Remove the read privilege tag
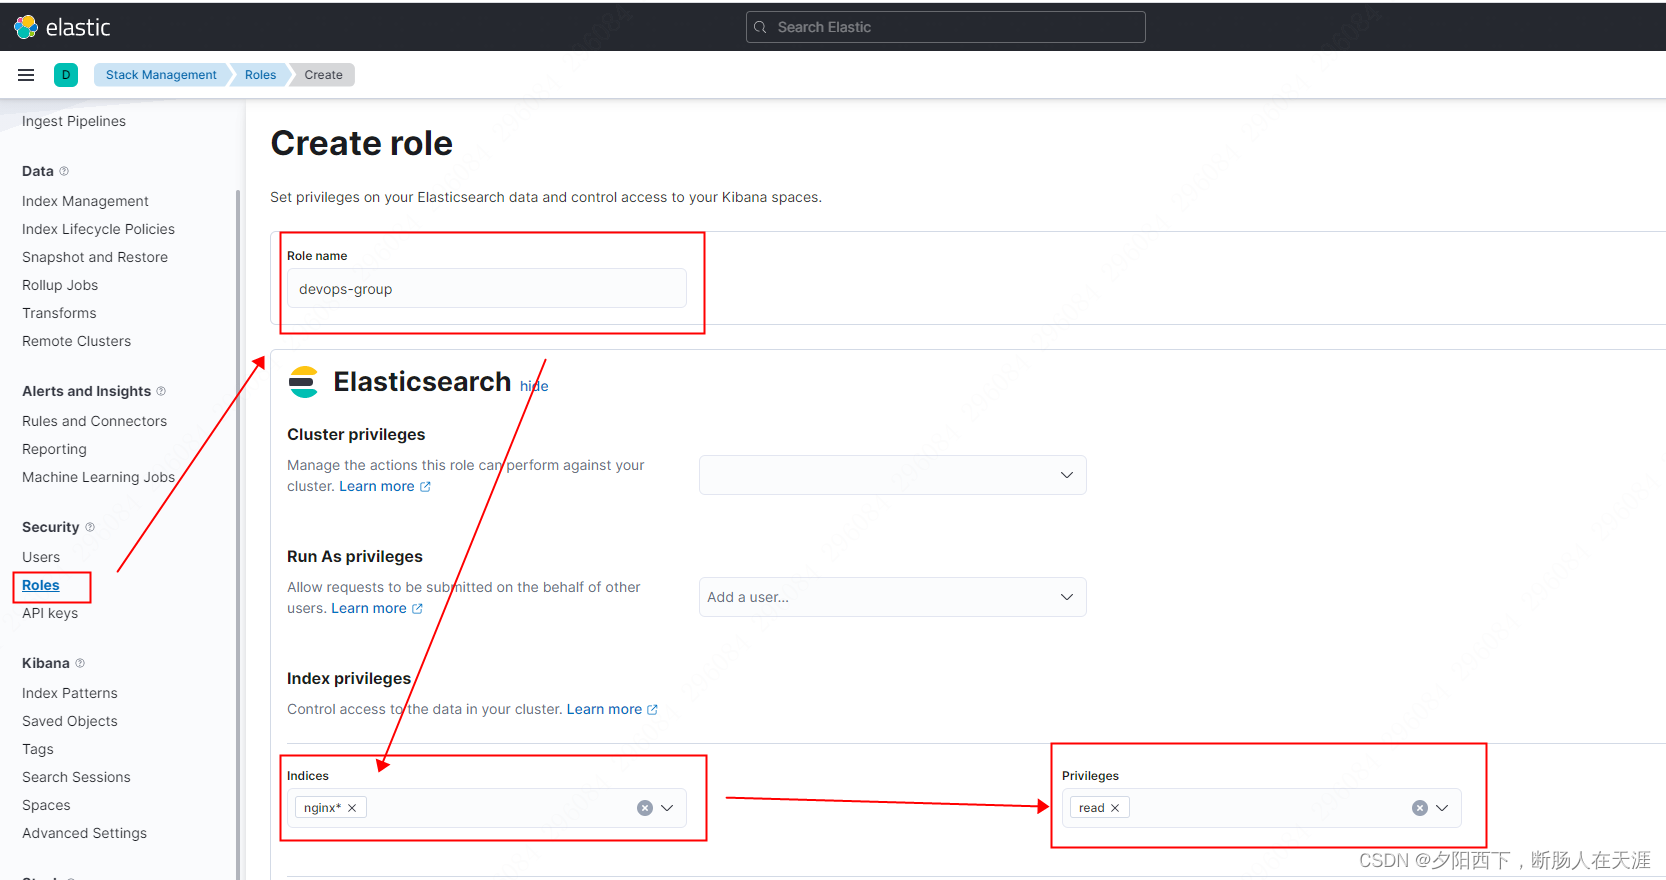The image size is (1666, 880). [1115, 808]
